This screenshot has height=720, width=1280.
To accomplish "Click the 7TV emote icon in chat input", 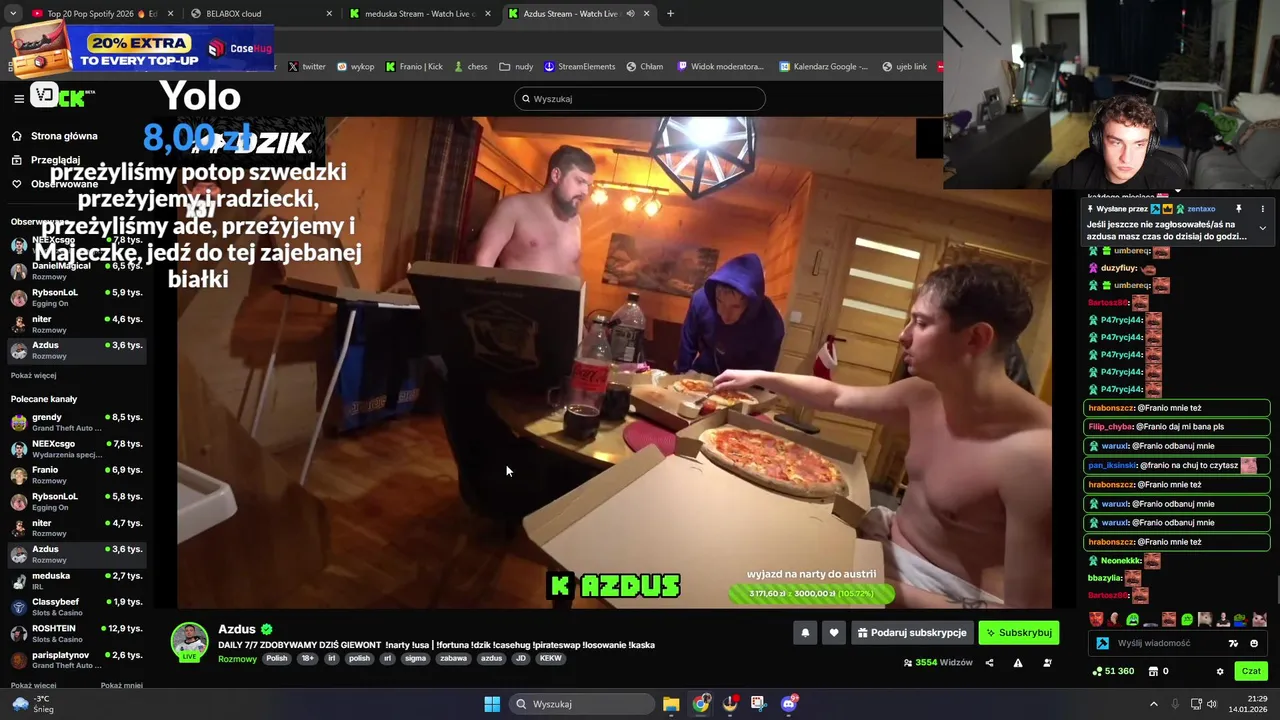I will (1233, 643).
